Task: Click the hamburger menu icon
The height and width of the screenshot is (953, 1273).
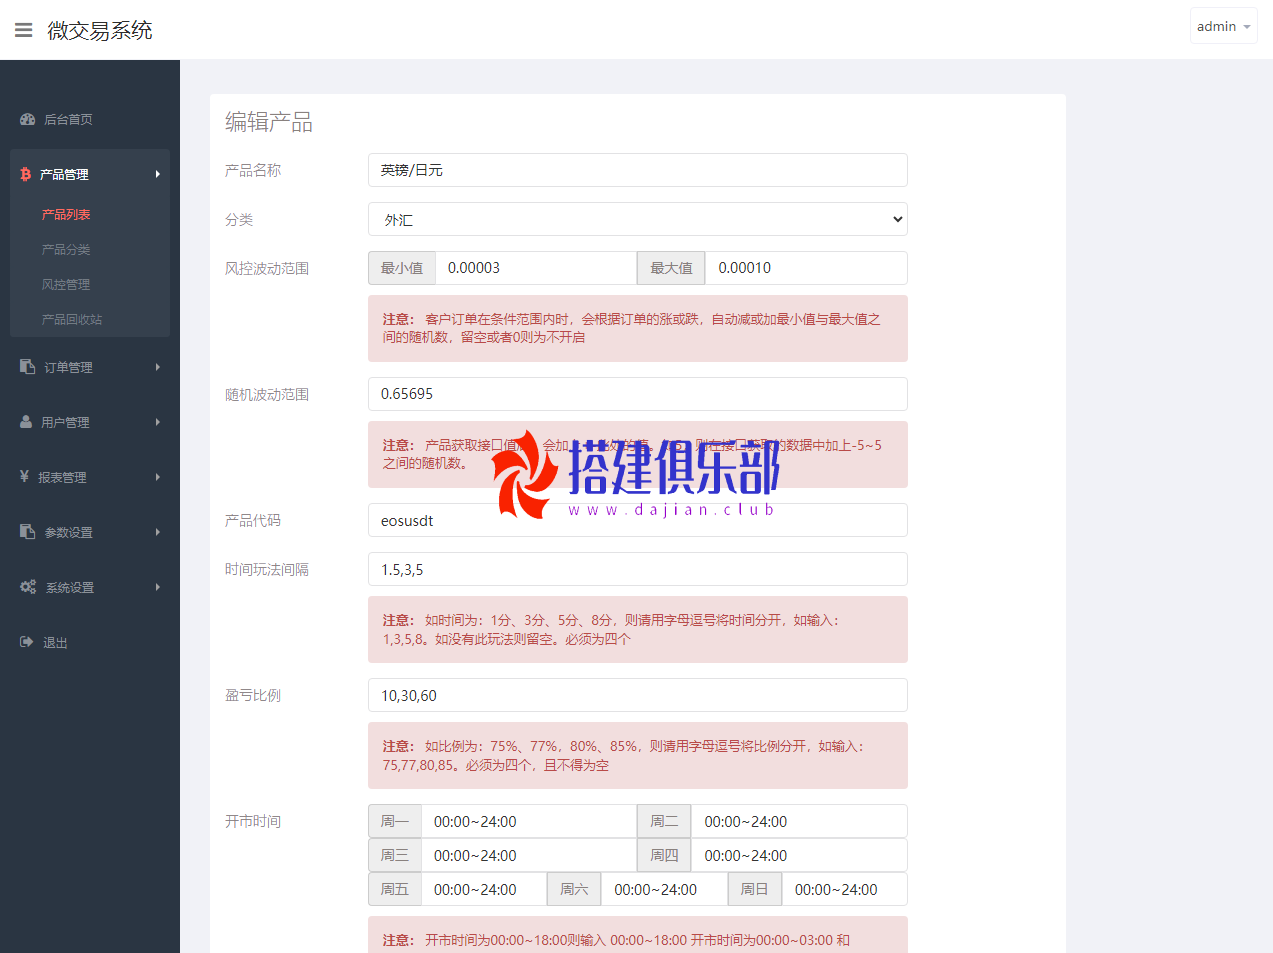Action: (x=24, y=30)
